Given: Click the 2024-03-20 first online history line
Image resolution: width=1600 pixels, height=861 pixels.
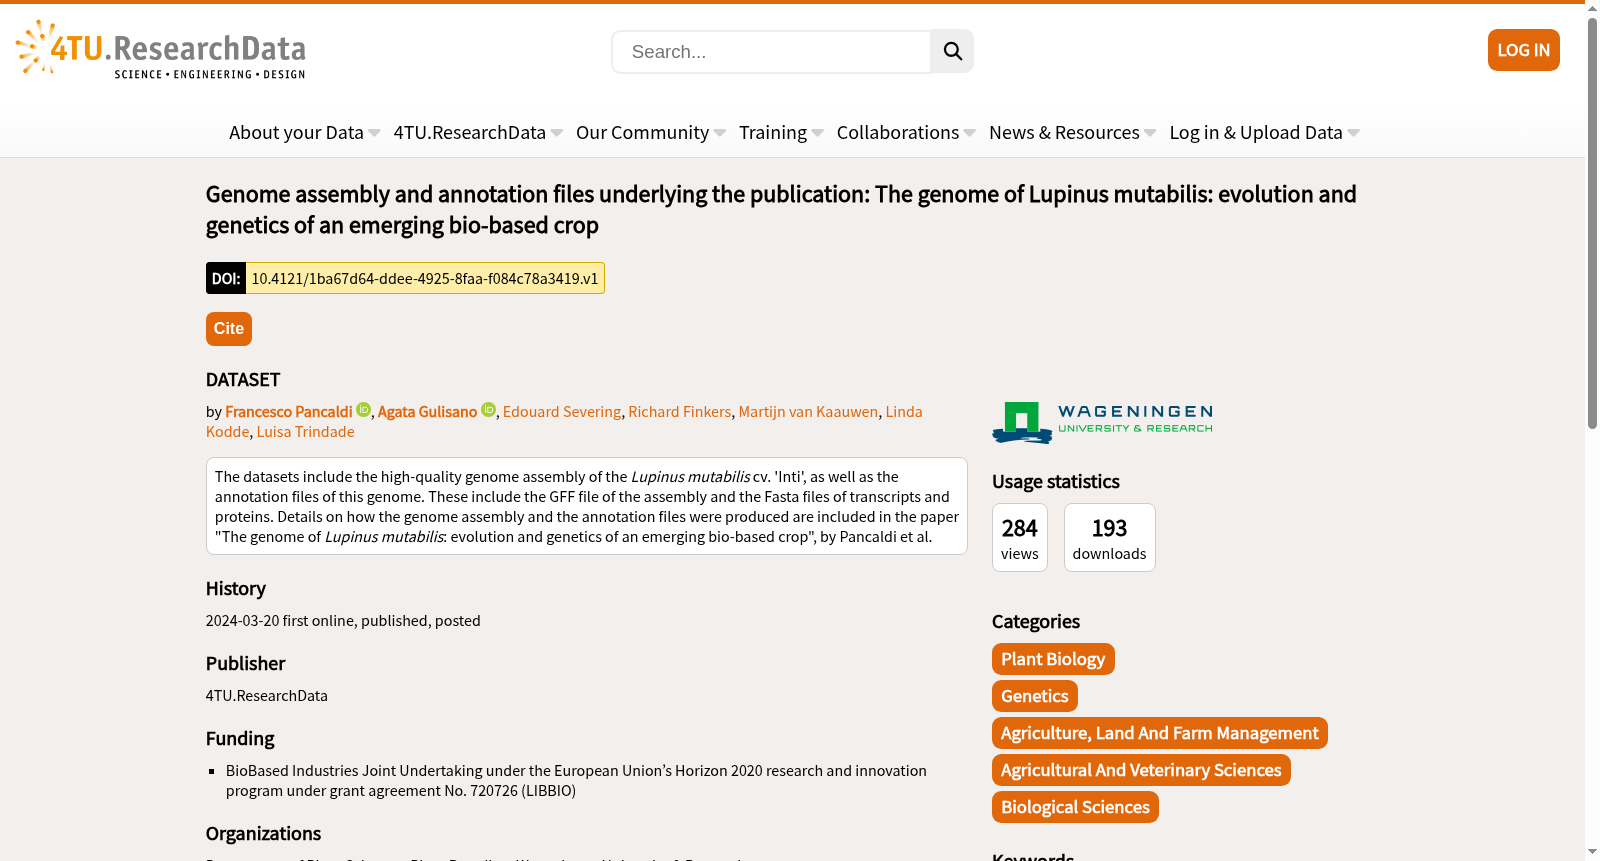Looking at the screenshot, I should pos(343,620).
